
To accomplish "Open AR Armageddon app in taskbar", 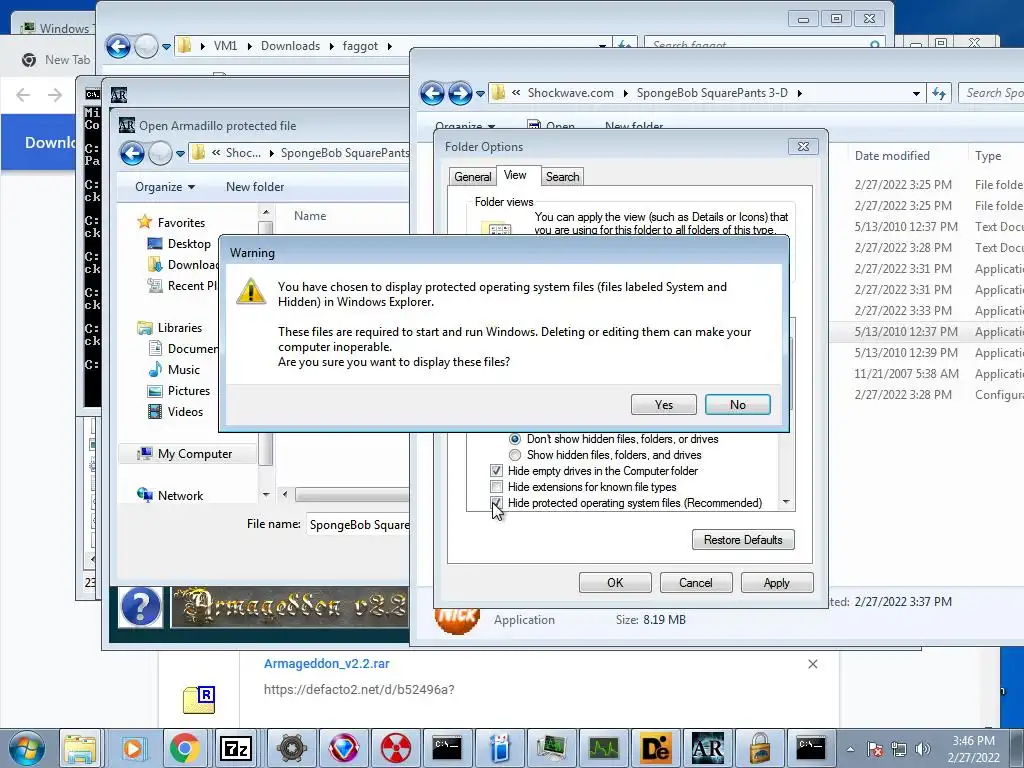I will [708, 748].
